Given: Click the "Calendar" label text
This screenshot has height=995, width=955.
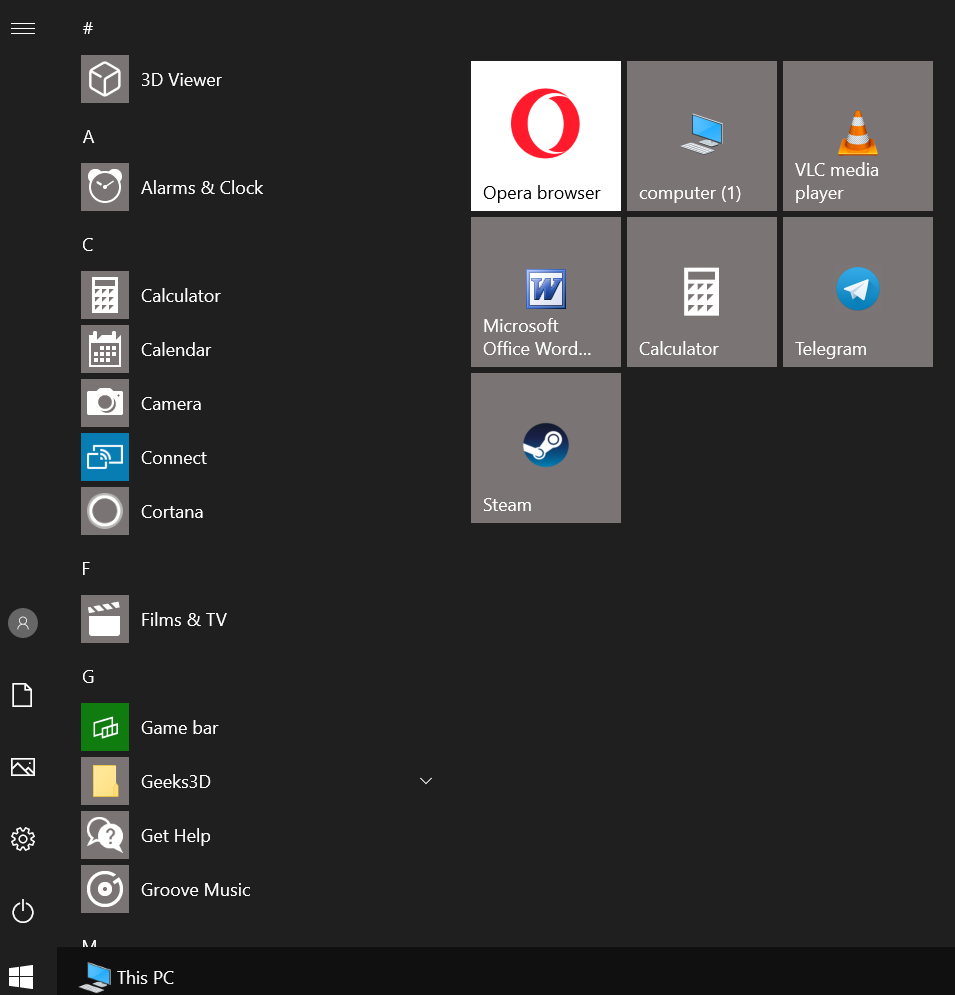Looking at the screenshot, I should (x=176, y=350).
